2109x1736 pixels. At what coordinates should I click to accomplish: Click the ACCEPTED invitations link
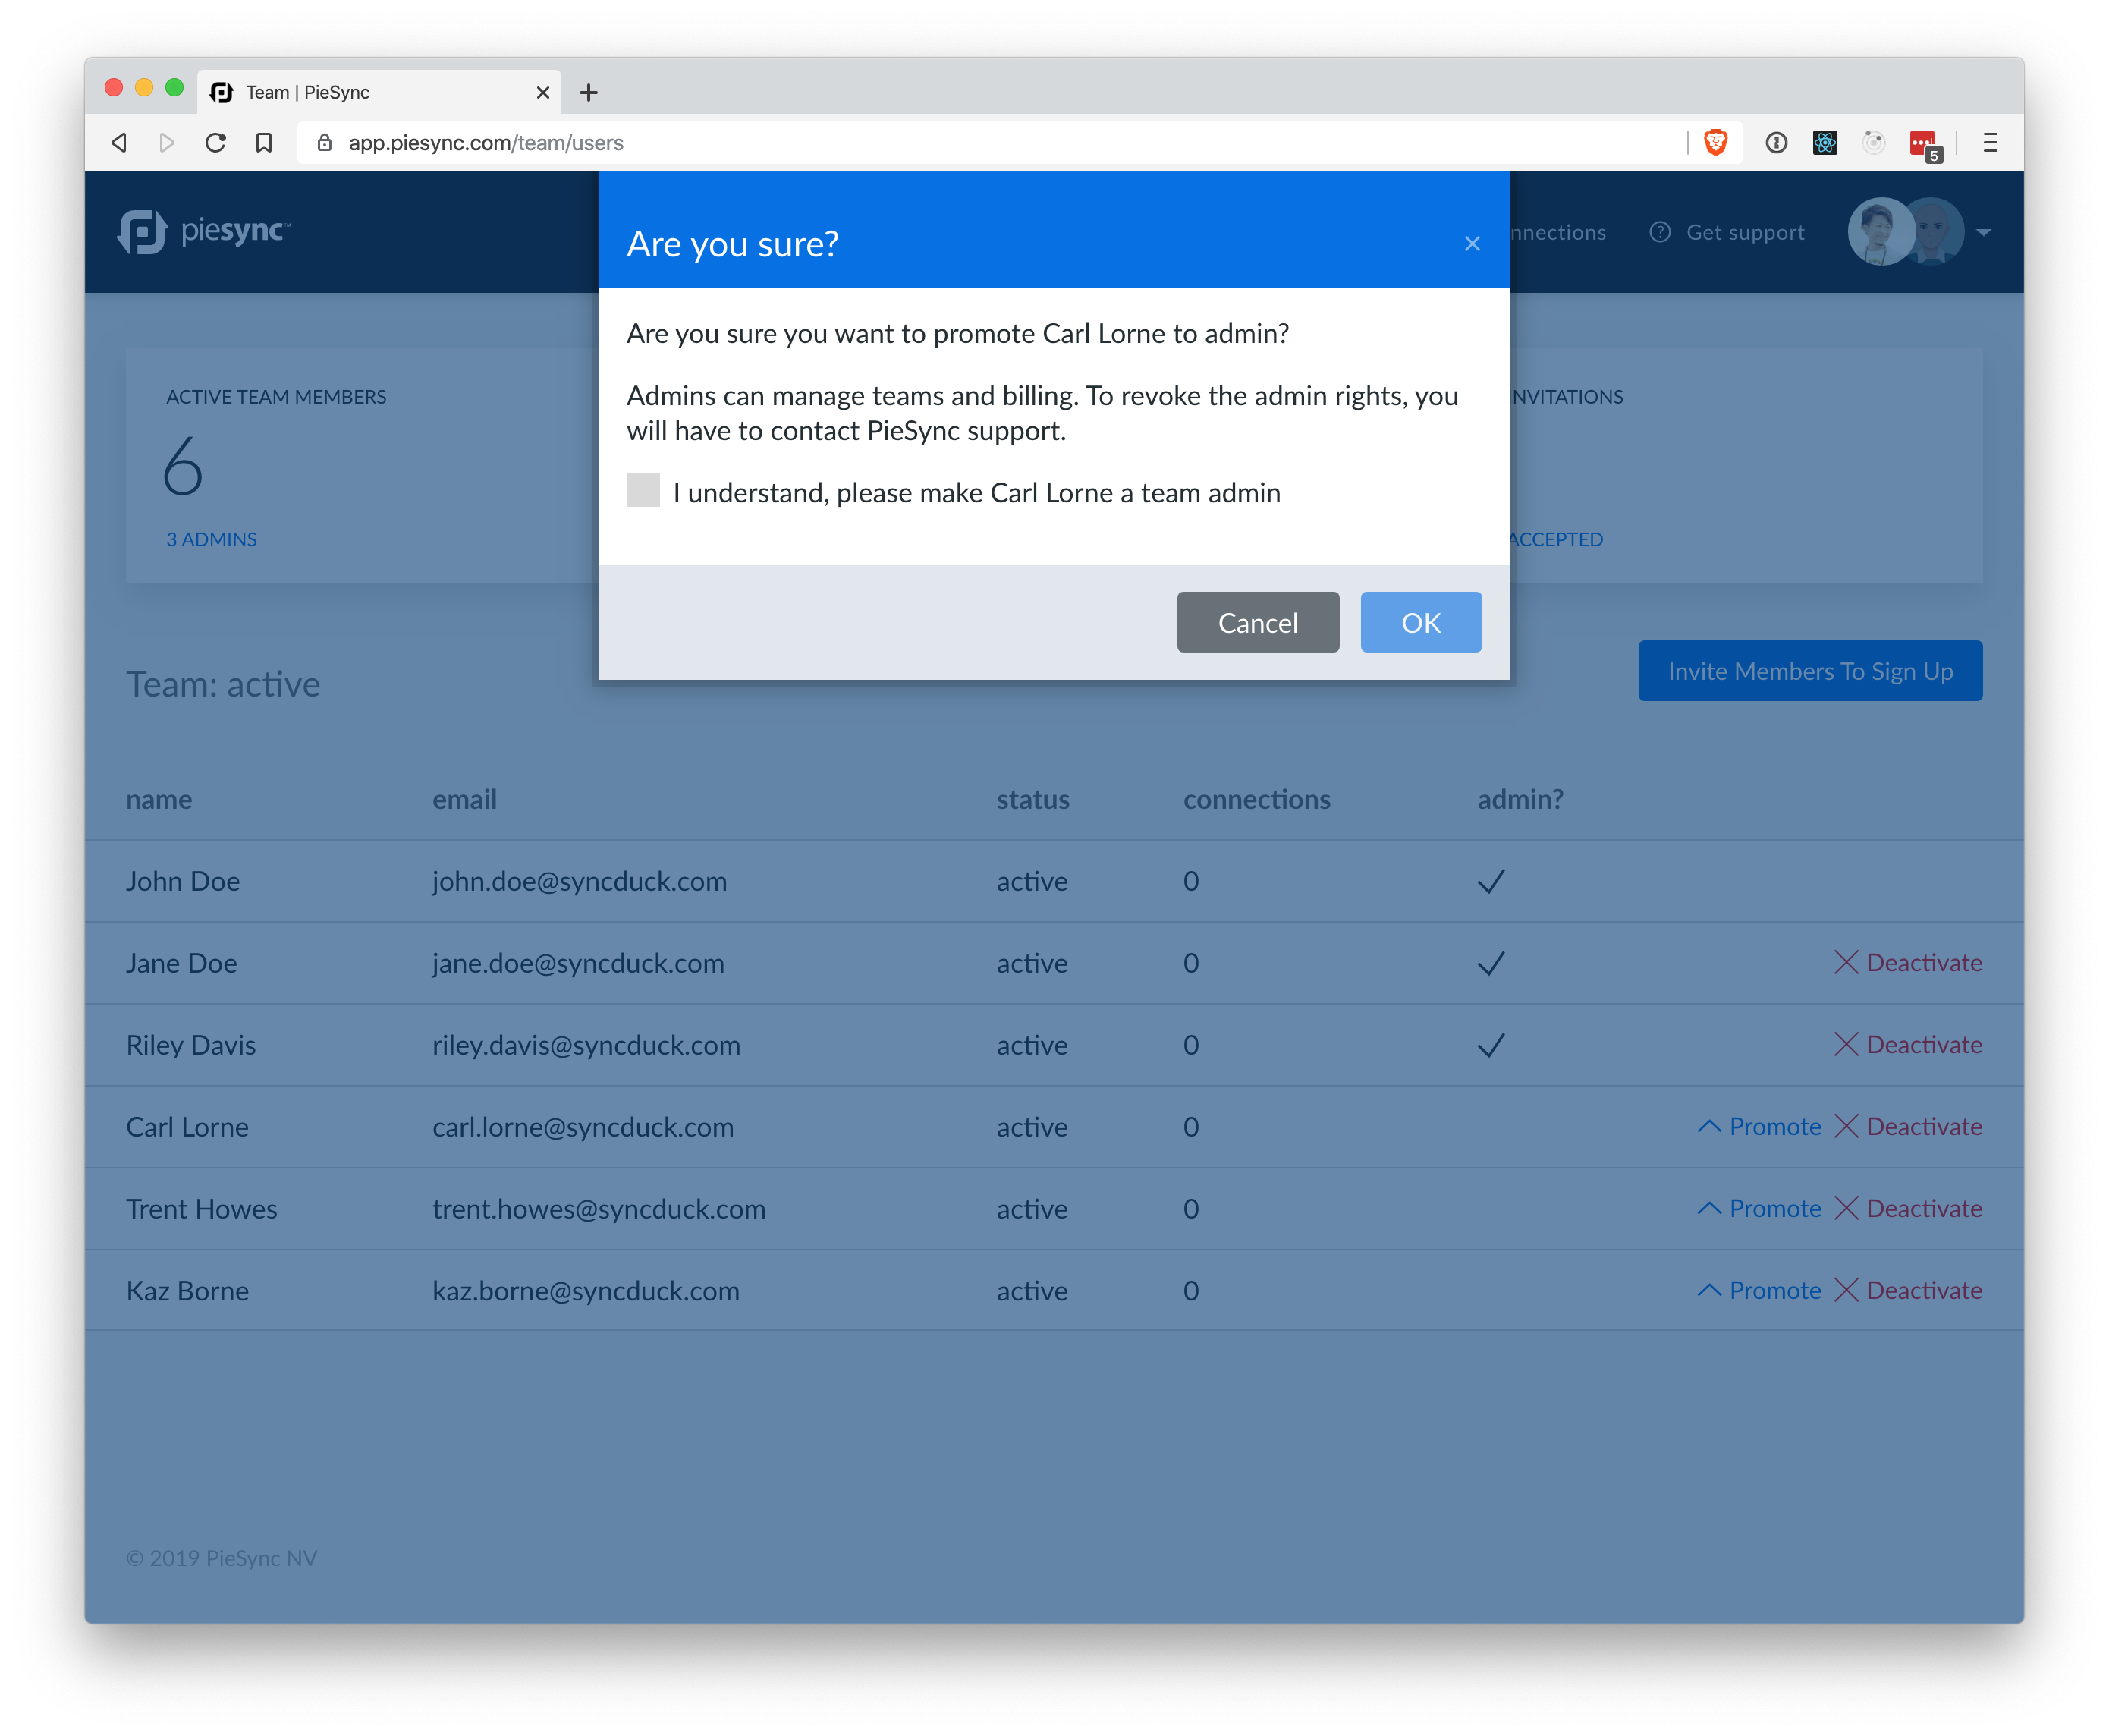[1556, 540]
